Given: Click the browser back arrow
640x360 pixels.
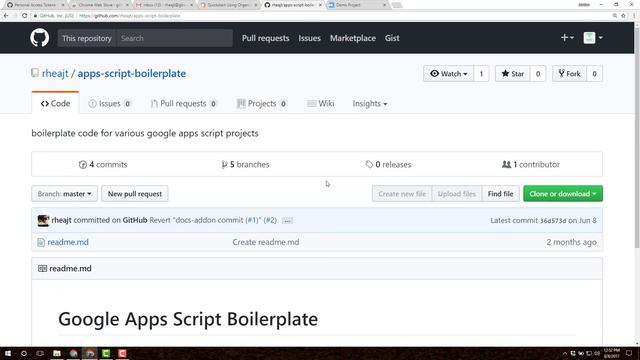Looking at the screenshot, I should tap(6, 16).
